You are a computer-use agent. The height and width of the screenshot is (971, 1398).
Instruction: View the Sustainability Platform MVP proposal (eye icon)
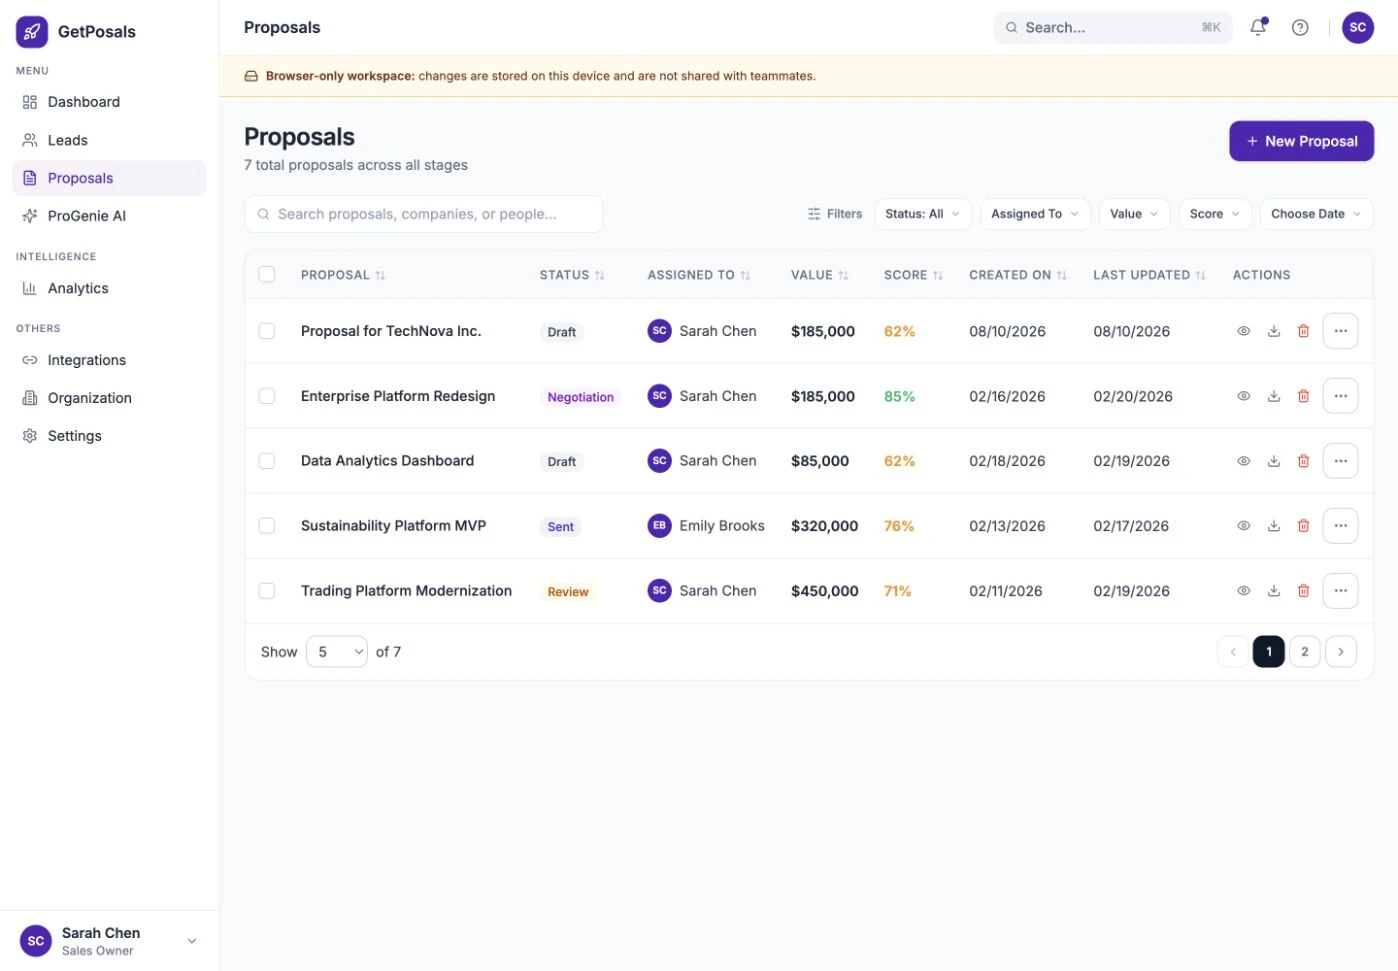click(1244, 526)
